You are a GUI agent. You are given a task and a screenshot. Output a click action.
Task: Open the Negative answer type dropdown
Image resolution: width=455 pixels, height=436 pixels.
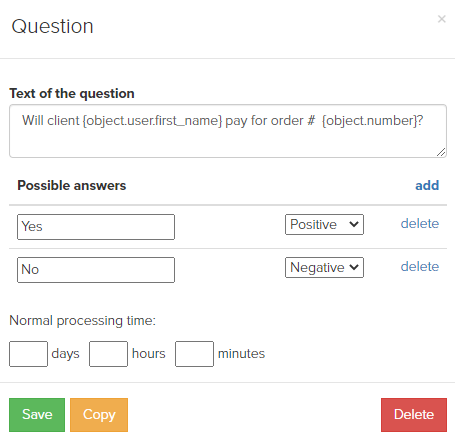click(324, 267)
